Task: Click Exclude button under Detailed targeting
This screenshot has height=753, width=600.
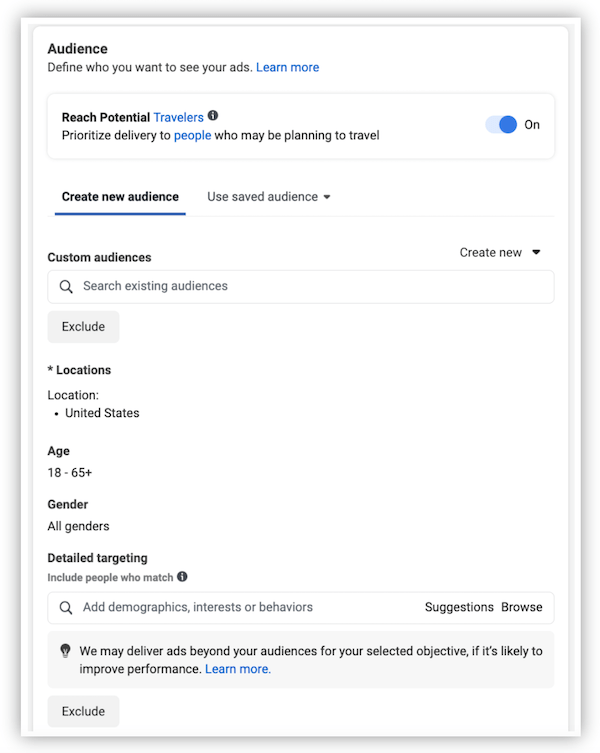Action: coord(83,712)
